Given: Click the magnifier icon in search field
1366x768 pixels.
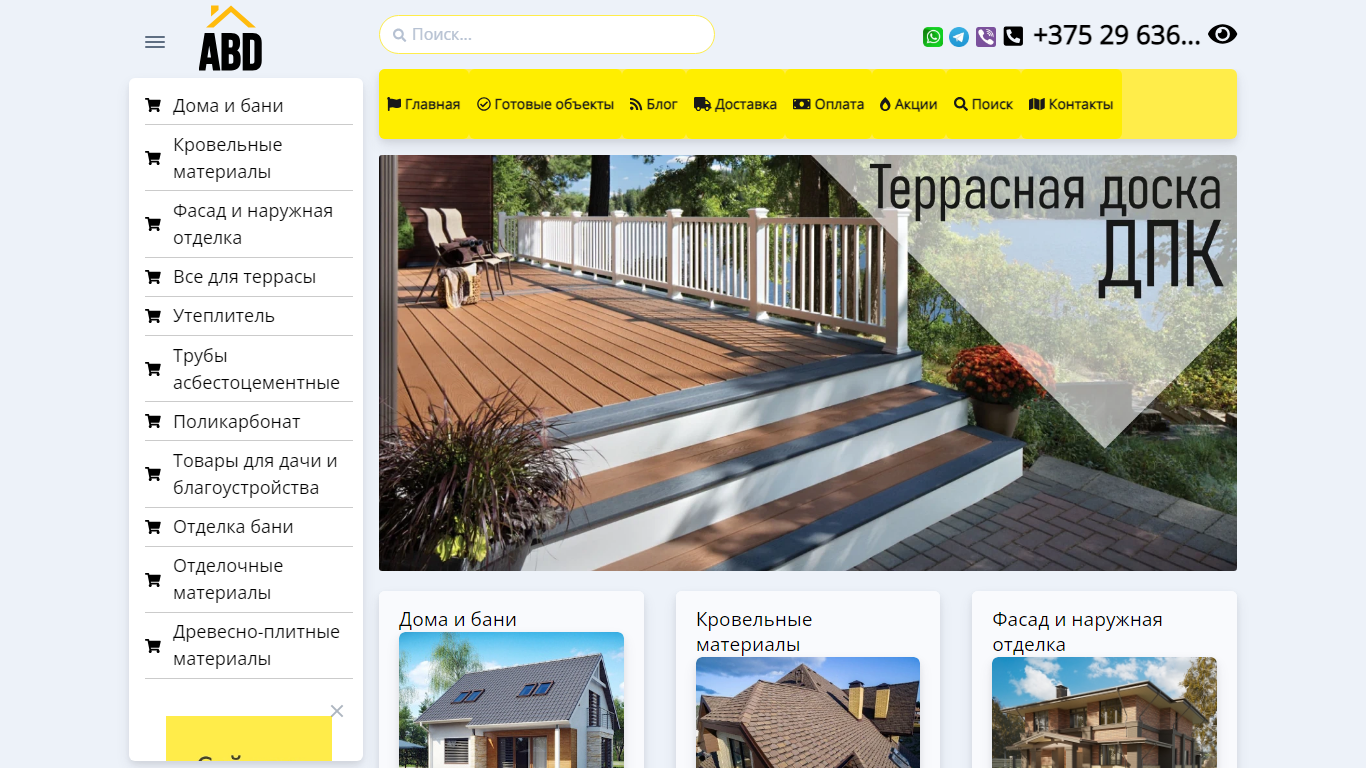Looking at the screenshot, I should tap(399, 35).
